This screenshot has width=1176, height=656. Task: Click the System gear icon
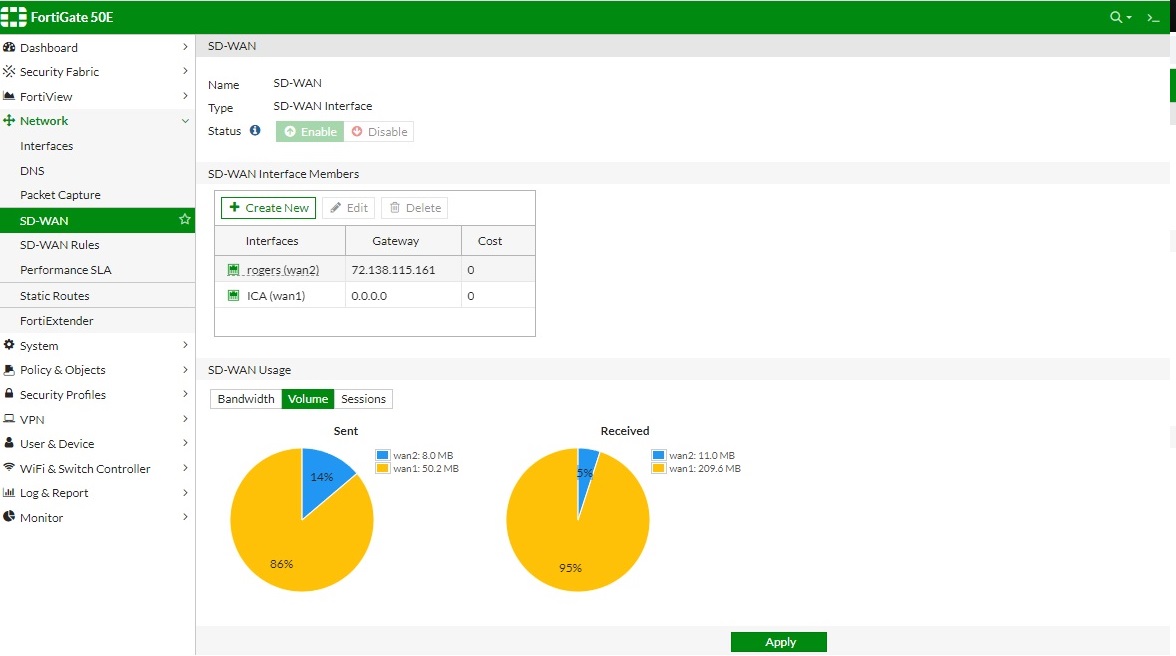coord(9,345)
